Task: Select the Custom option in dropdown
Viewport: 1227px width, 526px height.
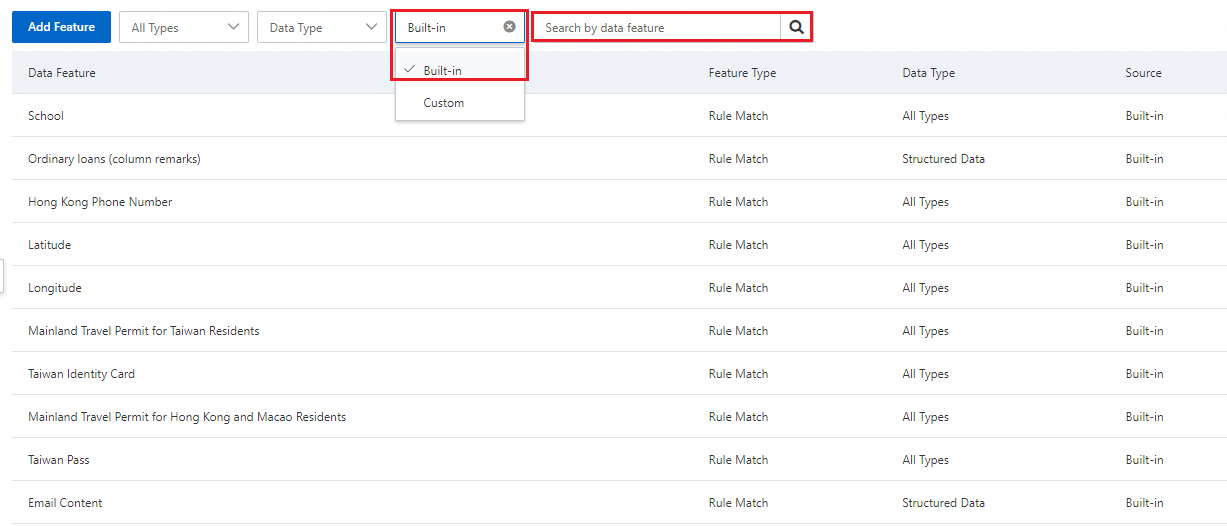Action: (x=444, y=103)
